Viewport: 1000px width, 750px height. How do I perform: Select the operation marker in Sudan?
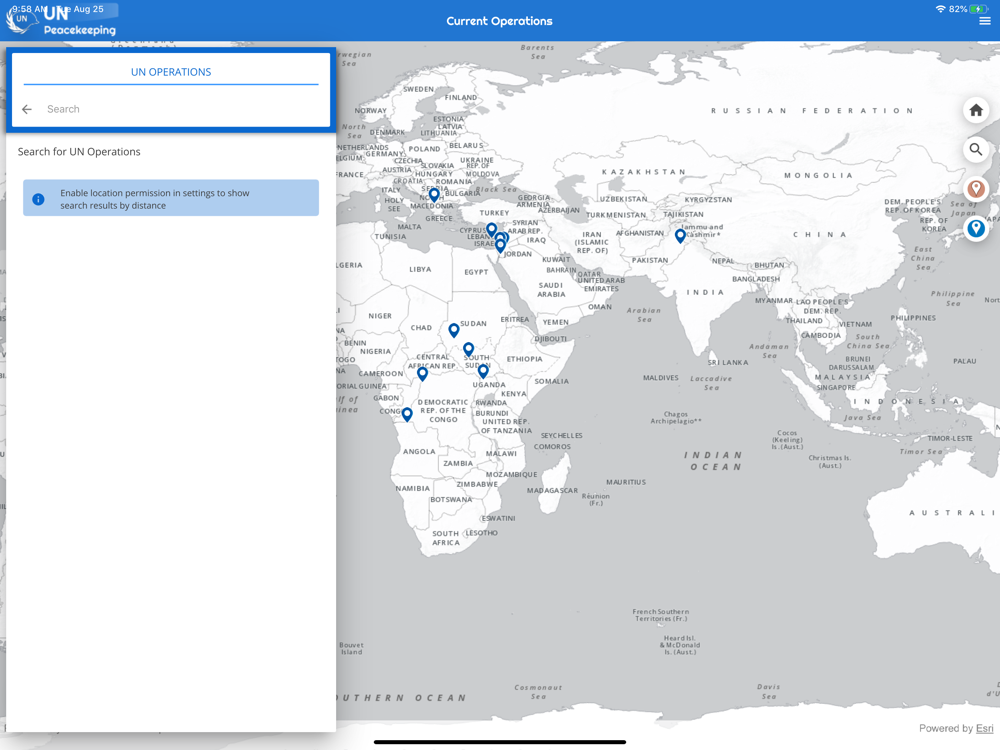tap(453, 330)
